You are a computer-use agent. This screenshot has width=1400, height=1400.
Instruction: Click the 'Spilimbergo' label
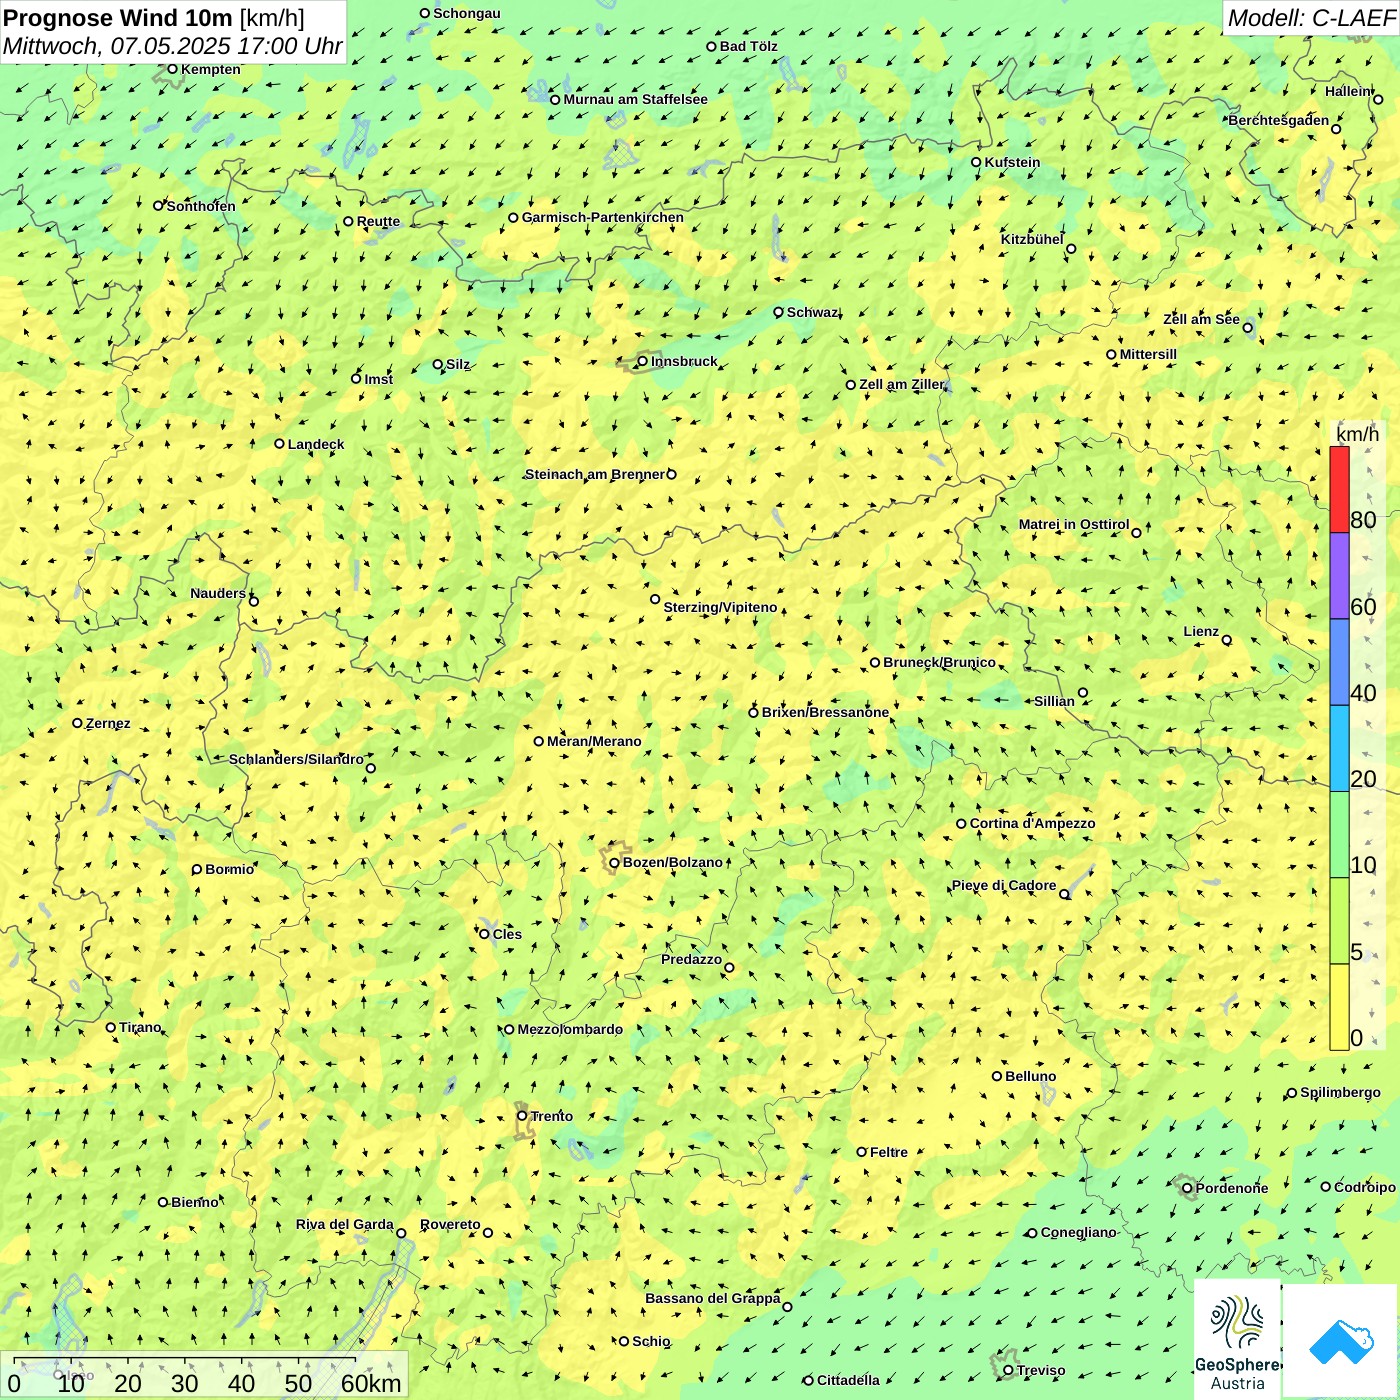click(1340, 1093)
